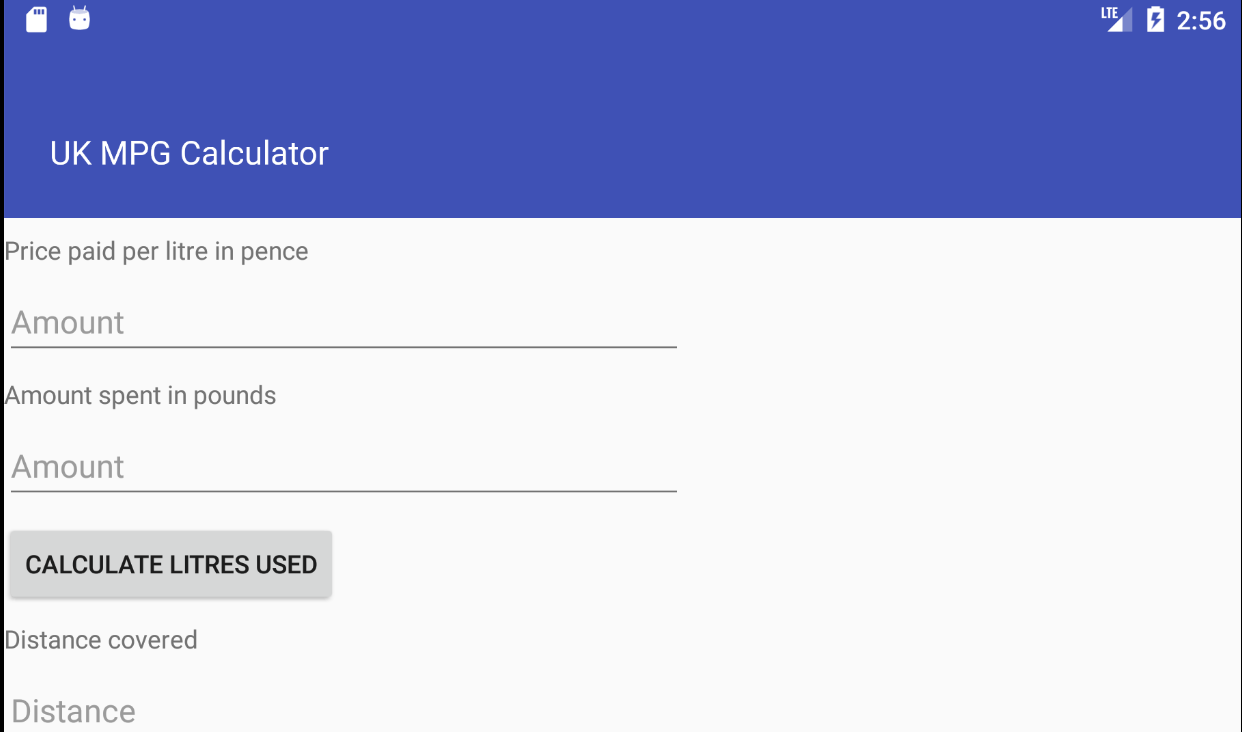The image size is (1242, 732).
Task: Tap the battery charging icon
Action: (1155, 20)
